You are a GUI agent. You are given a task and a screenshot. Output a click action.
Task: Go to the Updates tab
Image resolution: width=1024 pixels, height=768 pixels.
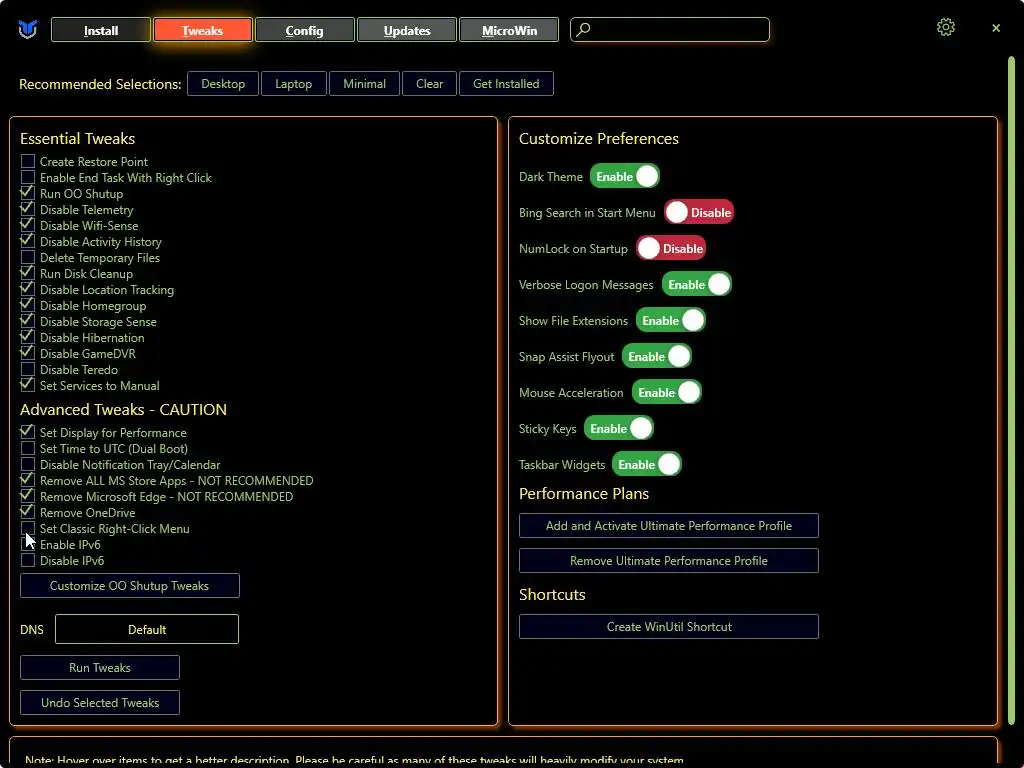click(407, 30)
